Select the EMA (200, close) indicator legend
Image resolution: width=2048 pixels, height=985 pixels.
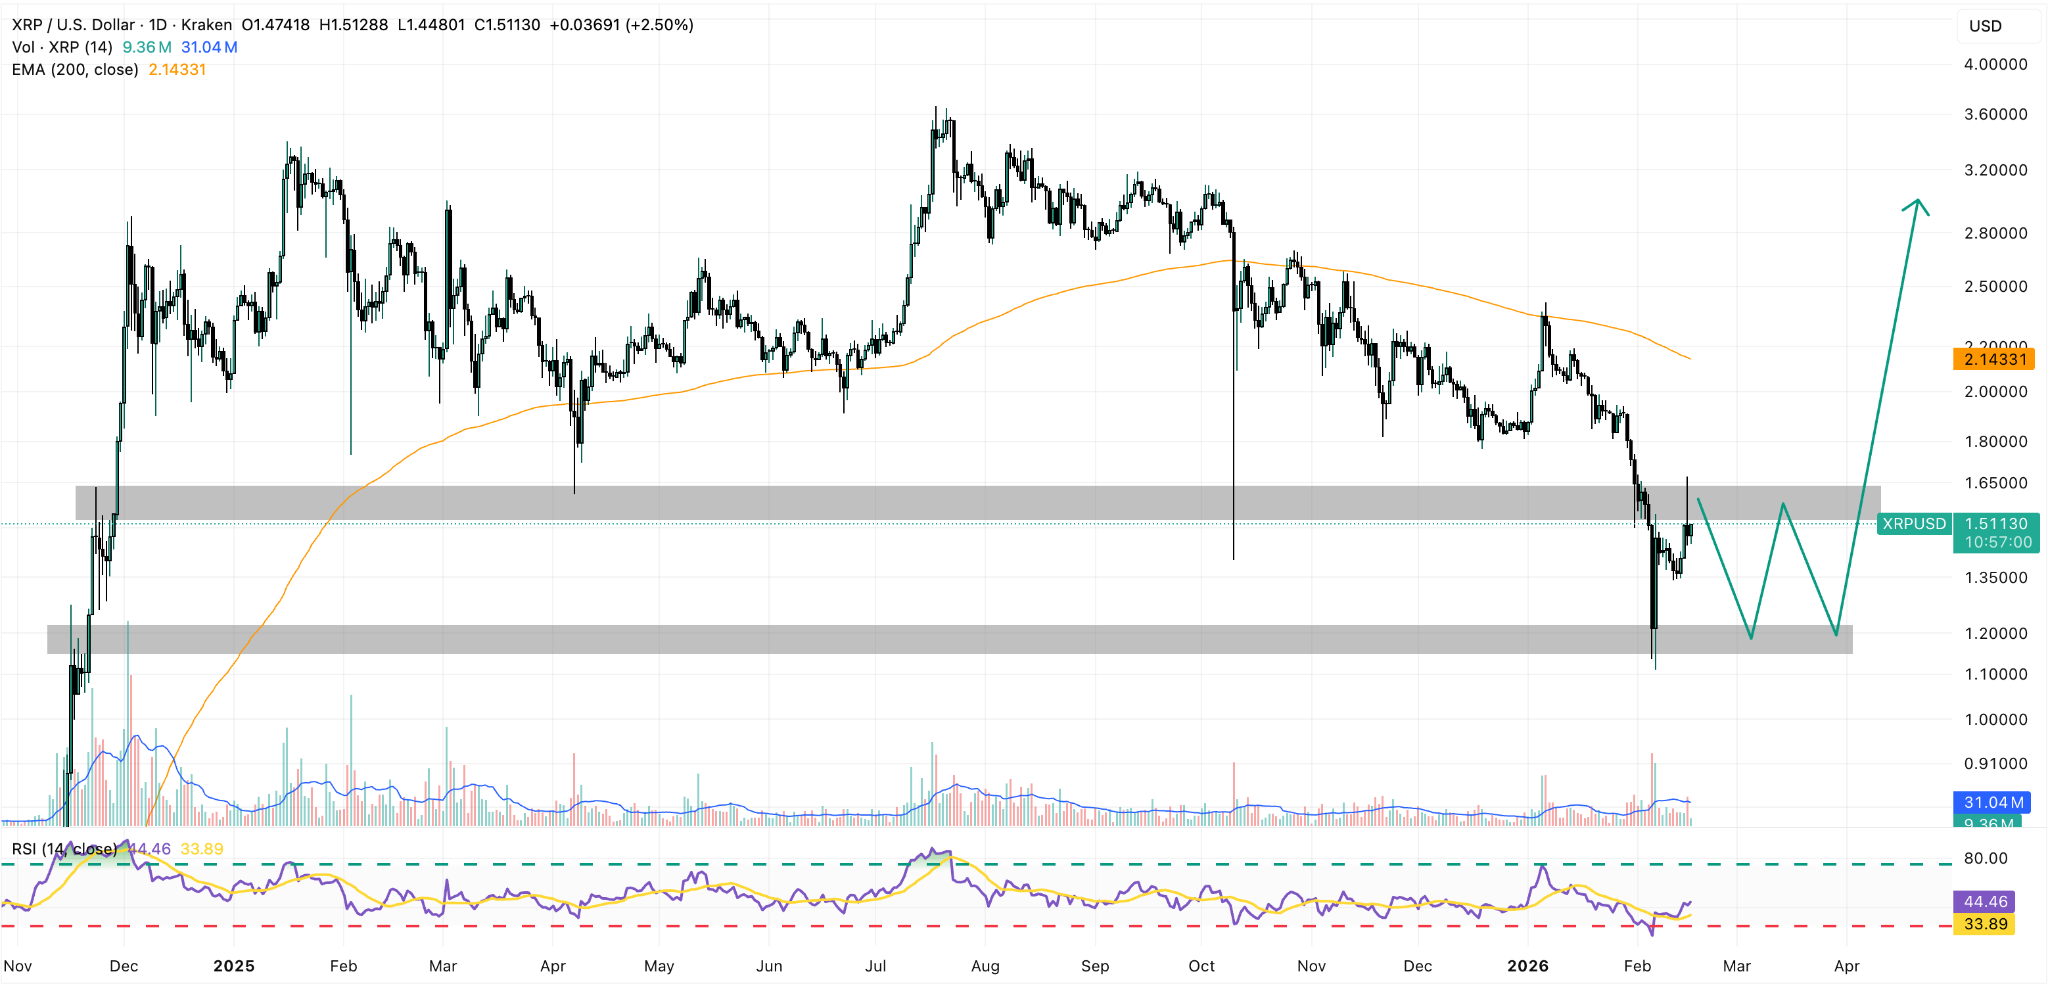[75, 69]
